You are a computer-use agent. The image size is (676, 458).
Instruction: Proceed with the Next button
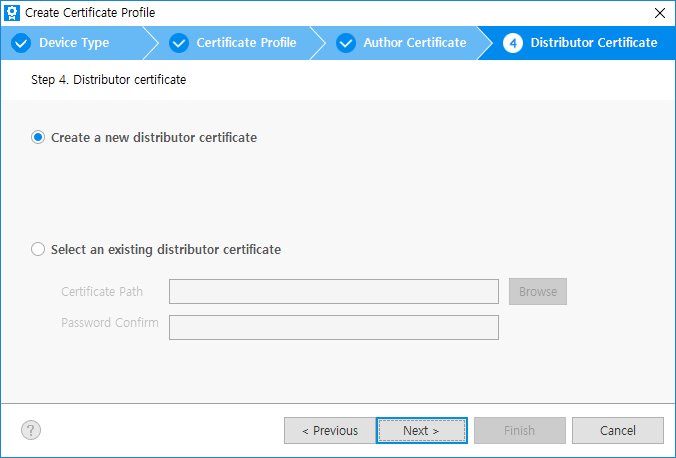421,431
